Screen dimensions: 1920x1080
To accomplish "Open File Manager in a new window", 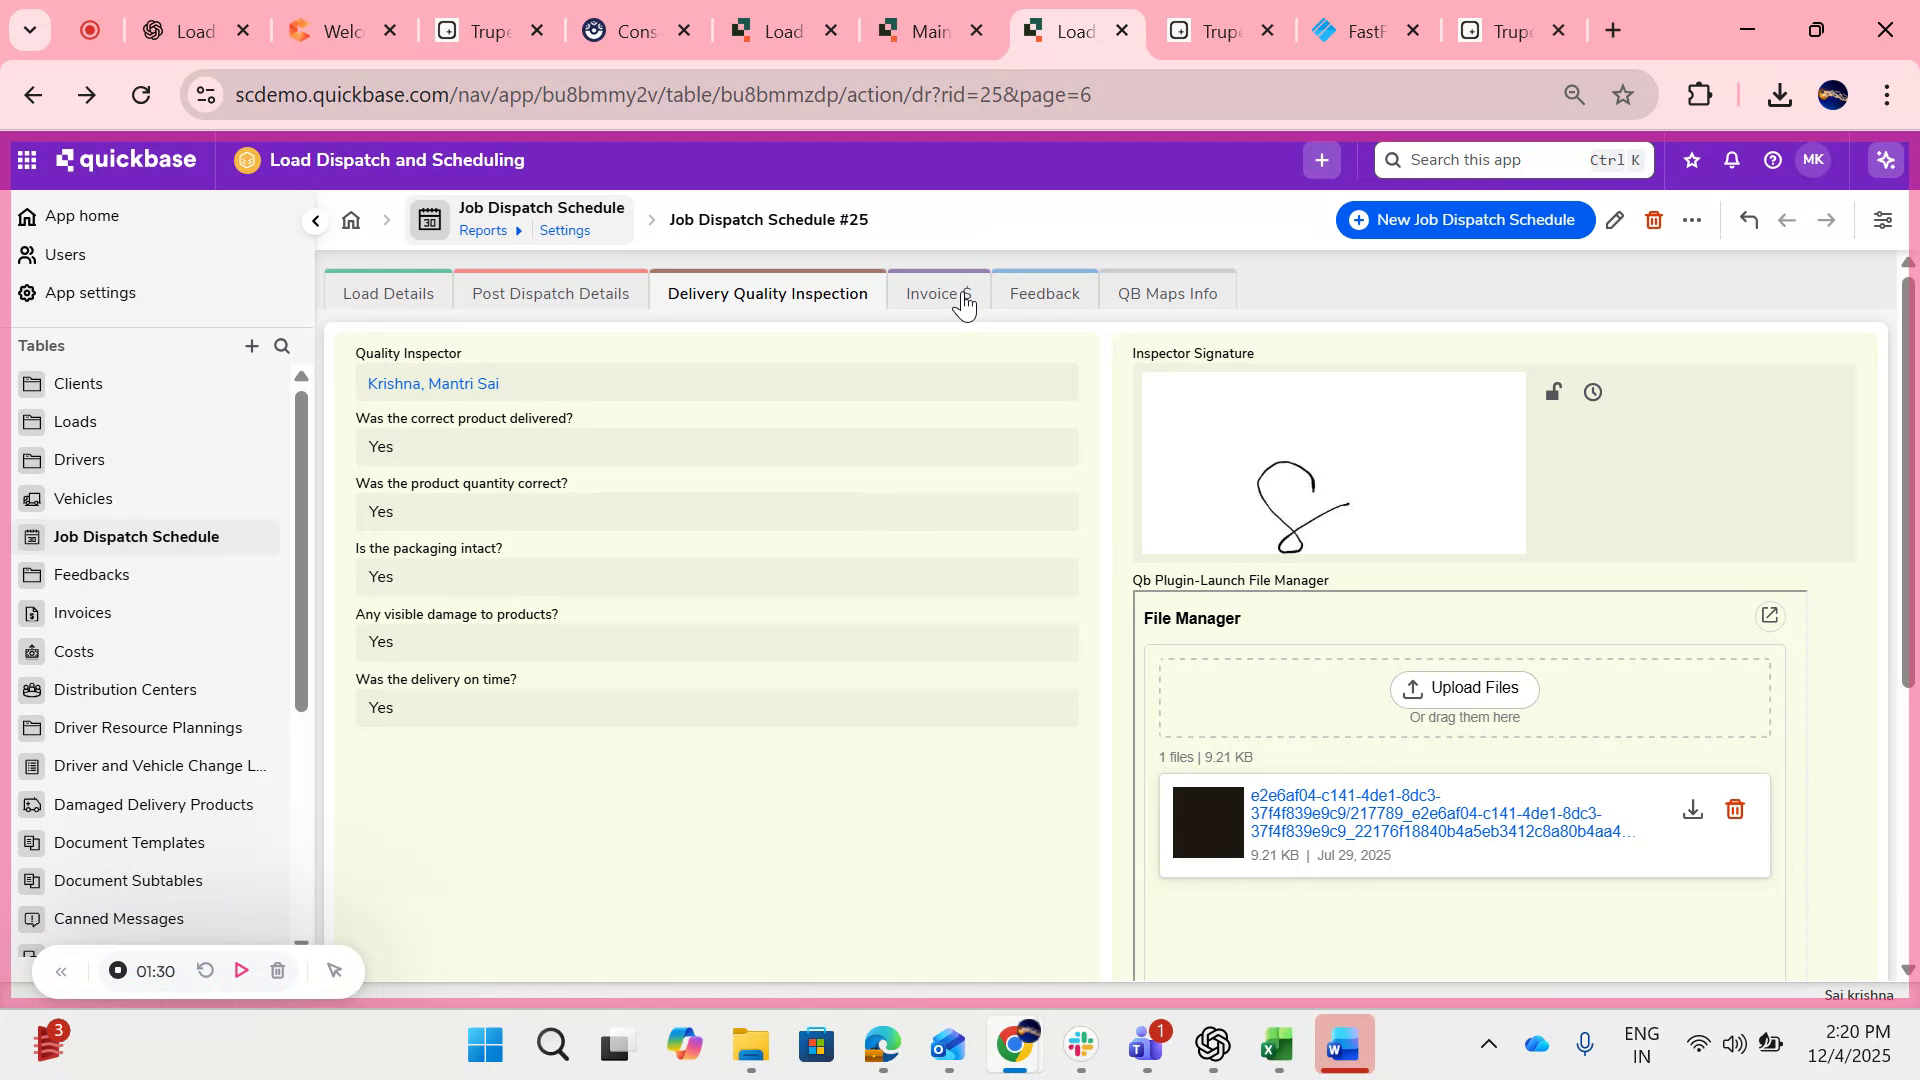I will (x=1770, y=615).
